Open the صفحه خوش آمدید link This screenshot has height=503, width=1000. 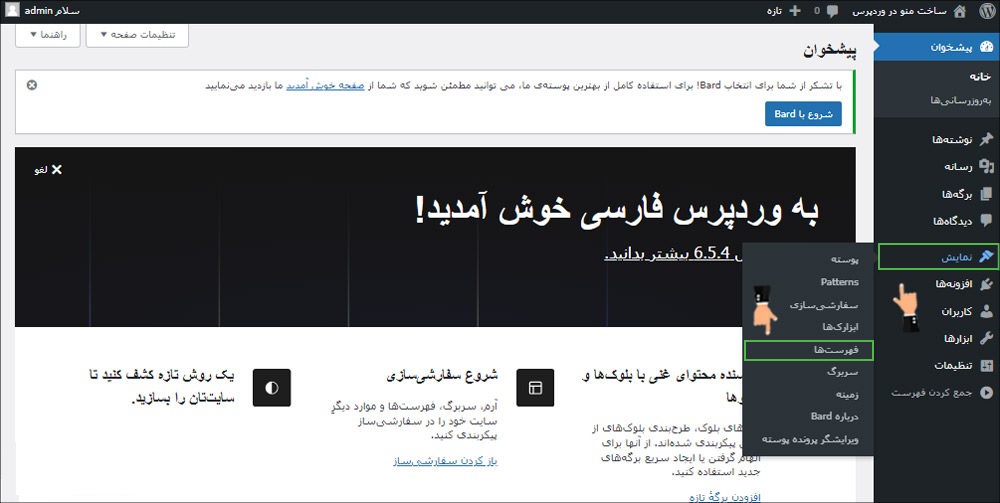[325, 85]
